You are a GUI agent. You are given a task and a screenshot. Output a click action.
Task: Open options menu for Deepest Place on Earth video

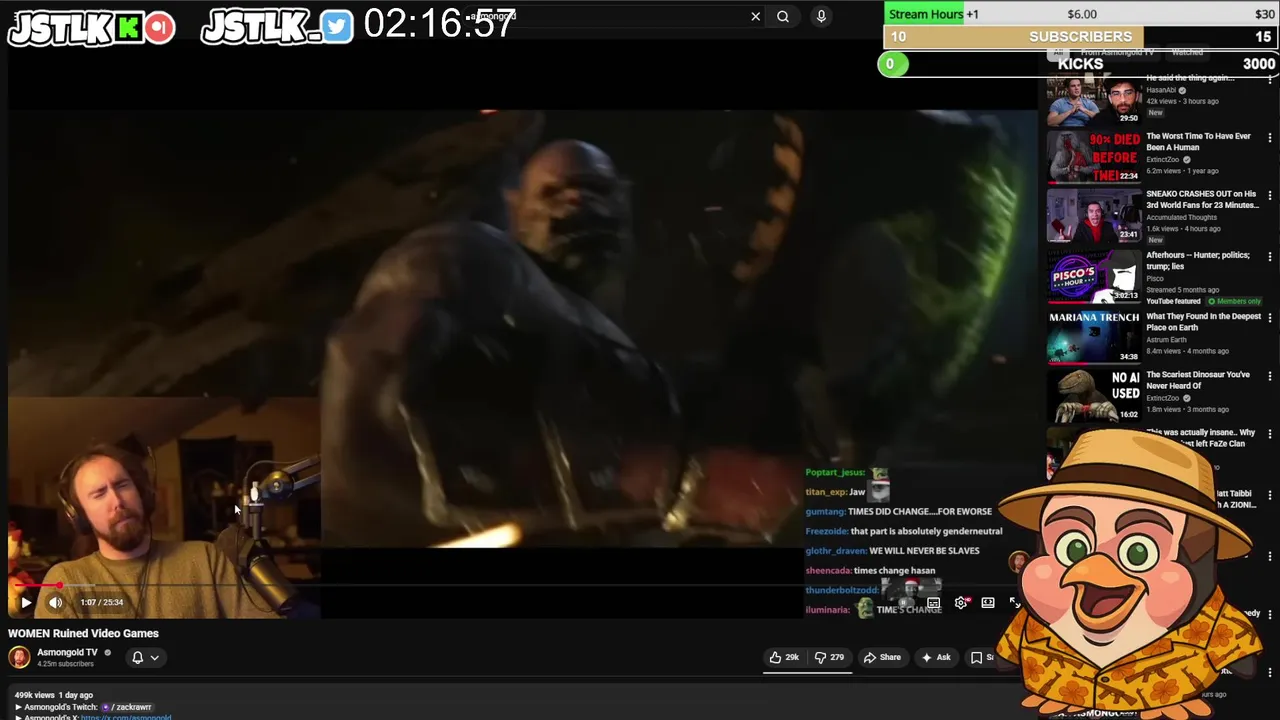click(x=1270, y=317)
